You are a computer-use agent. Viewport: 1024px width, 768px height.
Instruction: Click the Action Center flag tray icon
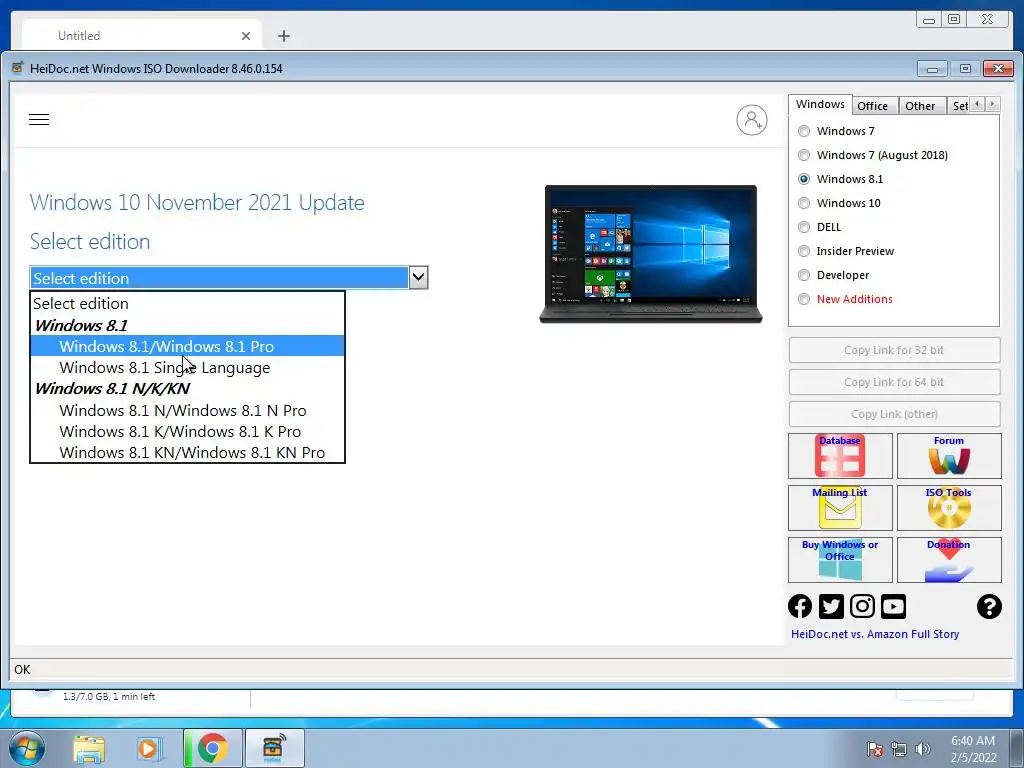click(x=874, y=749)
